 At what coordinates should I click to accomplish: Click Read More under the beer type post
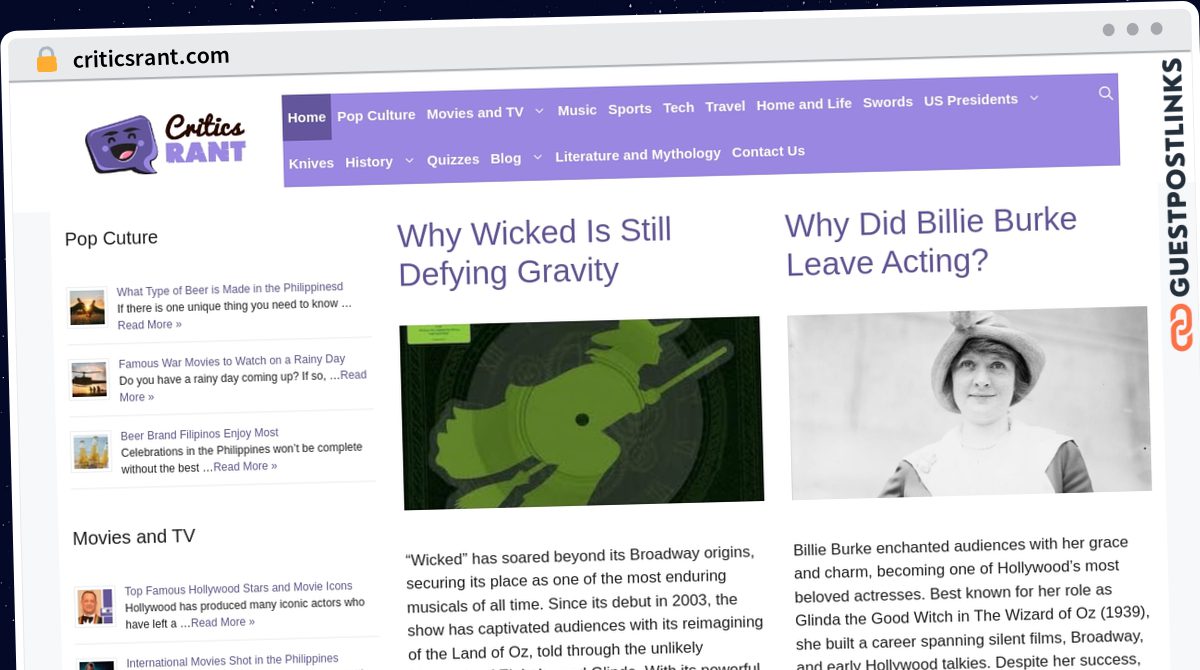150,325
